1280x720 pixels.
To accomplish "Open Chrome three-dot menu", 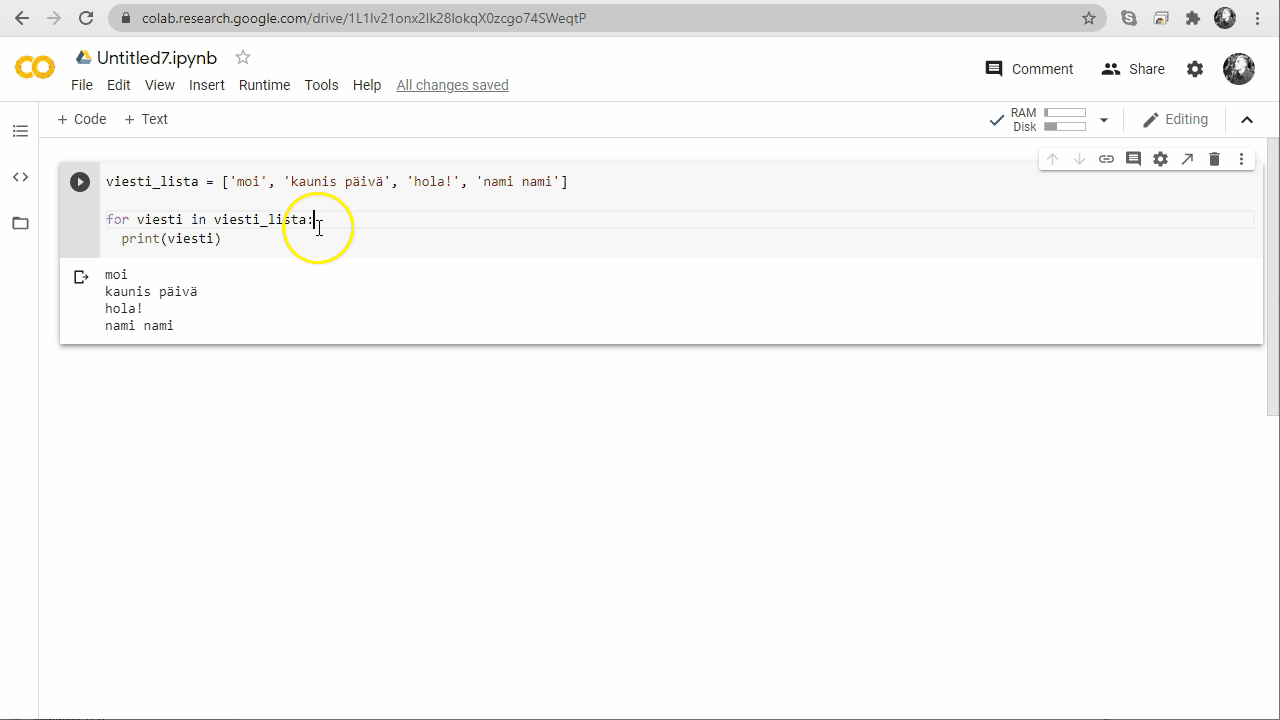I will 1257,18.
